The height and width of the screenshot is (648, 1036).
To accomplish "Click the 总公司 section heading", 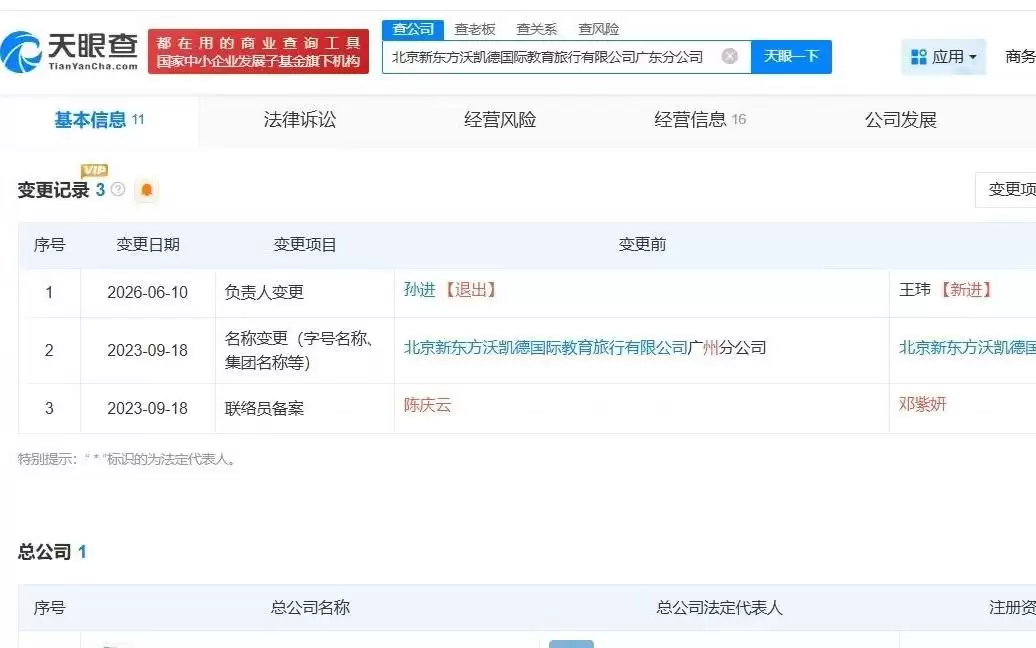I will [x=44, y=552].
